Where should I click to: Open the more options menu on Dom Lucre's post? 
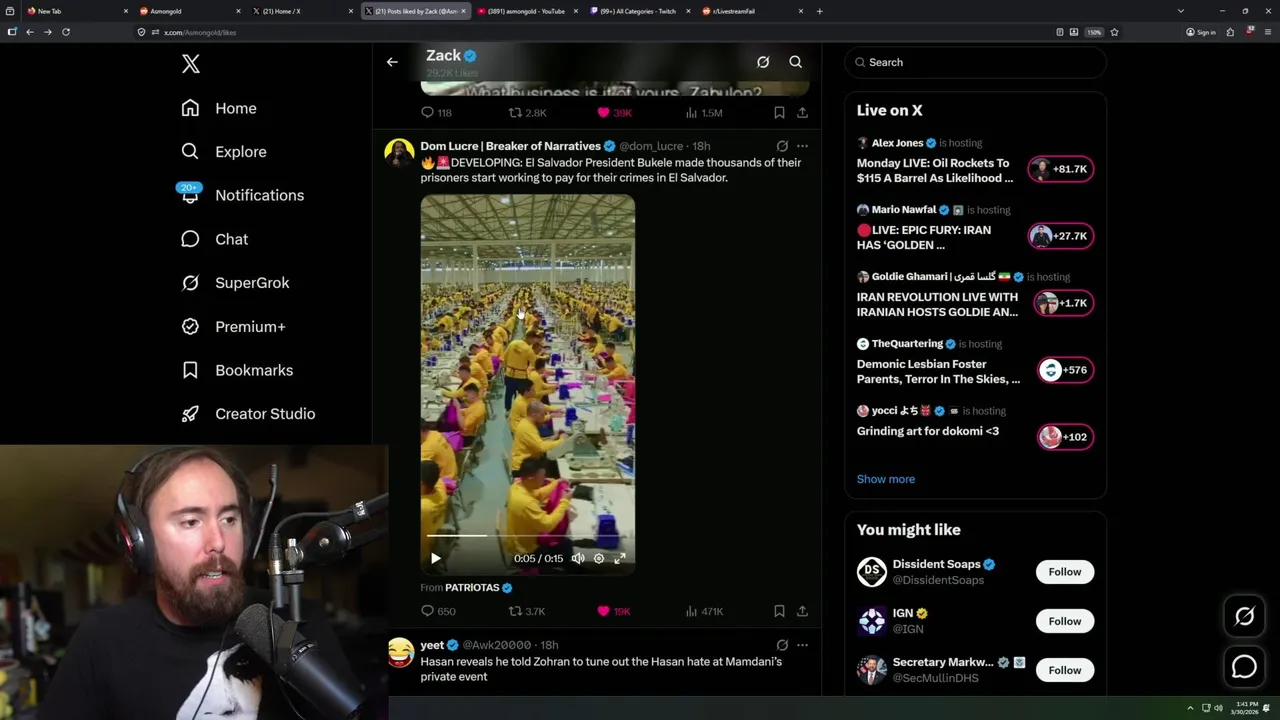coord(802,146)
